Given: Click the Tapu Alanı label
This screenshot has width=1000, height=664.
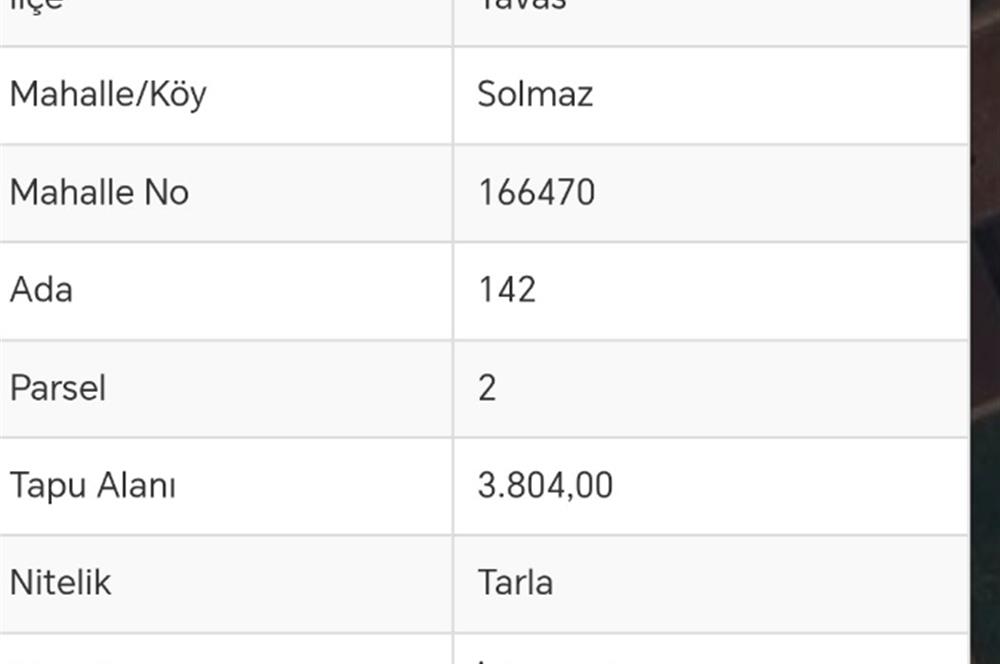Looking at the screenshot, I should tap(93, 486).
